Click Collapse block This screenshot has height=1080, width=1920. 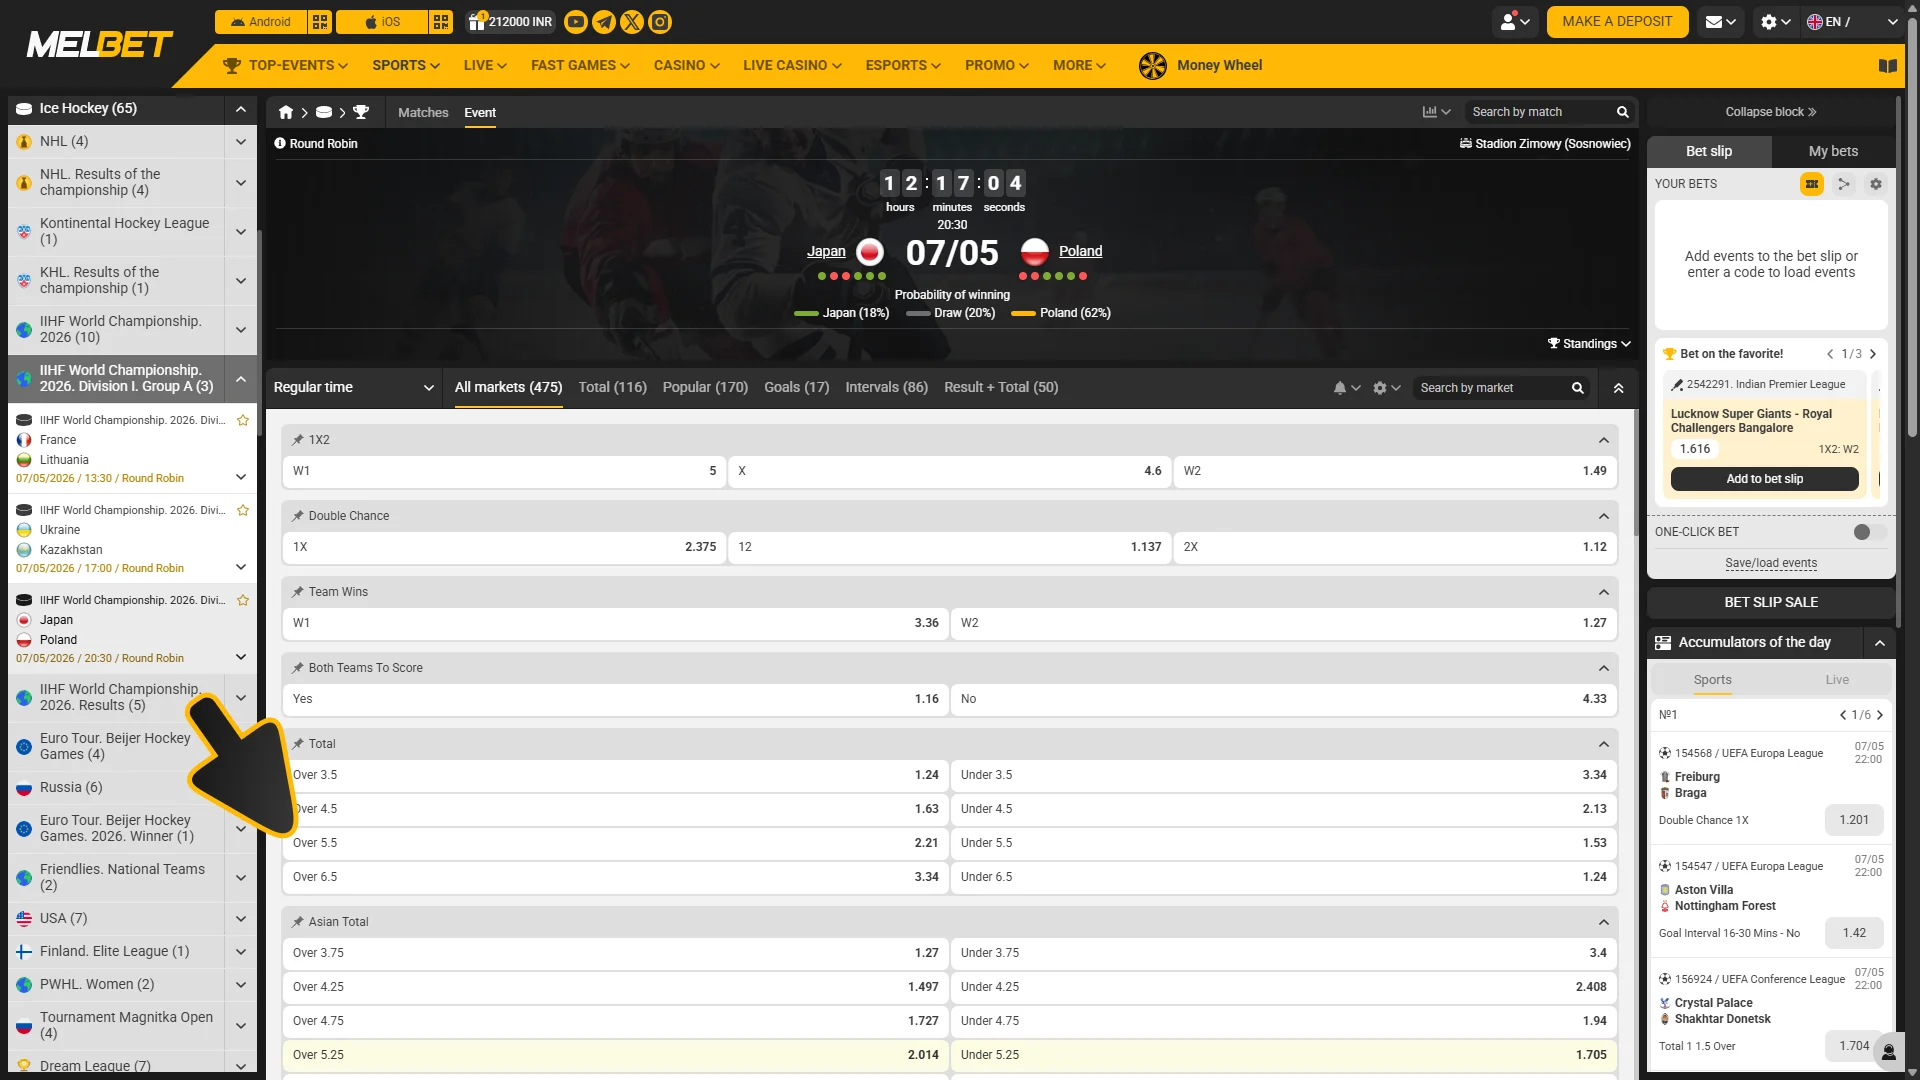(1770, 112)
